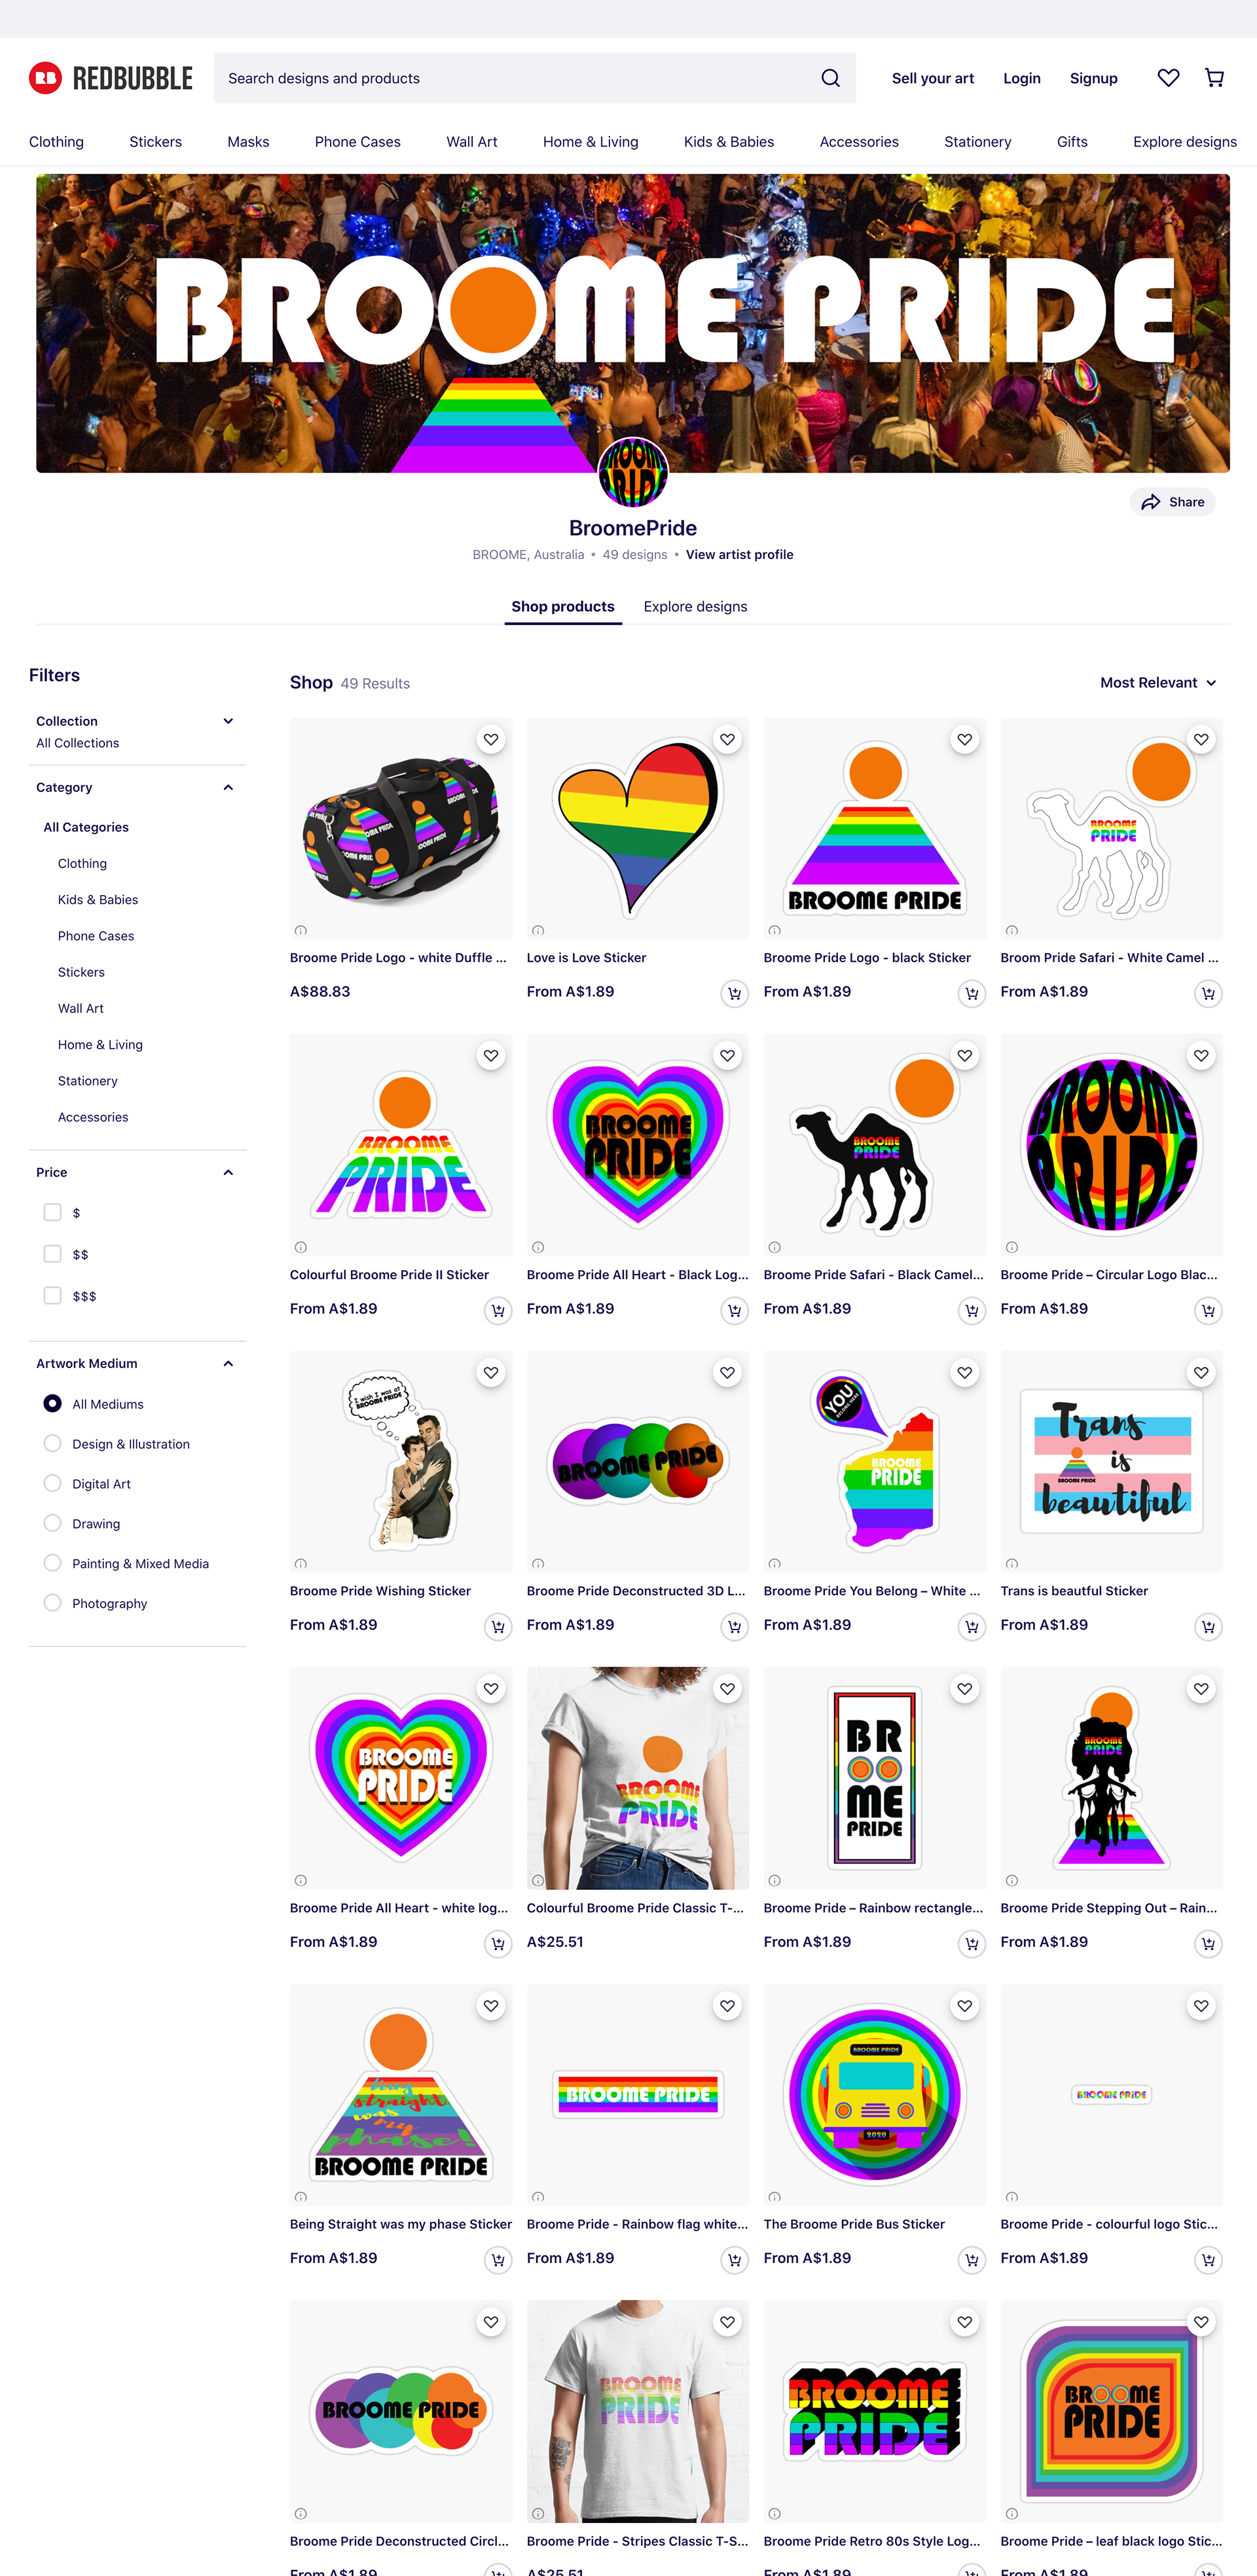
Task: Select the Digital Art medium option
Action: (x=53, y=1483)
